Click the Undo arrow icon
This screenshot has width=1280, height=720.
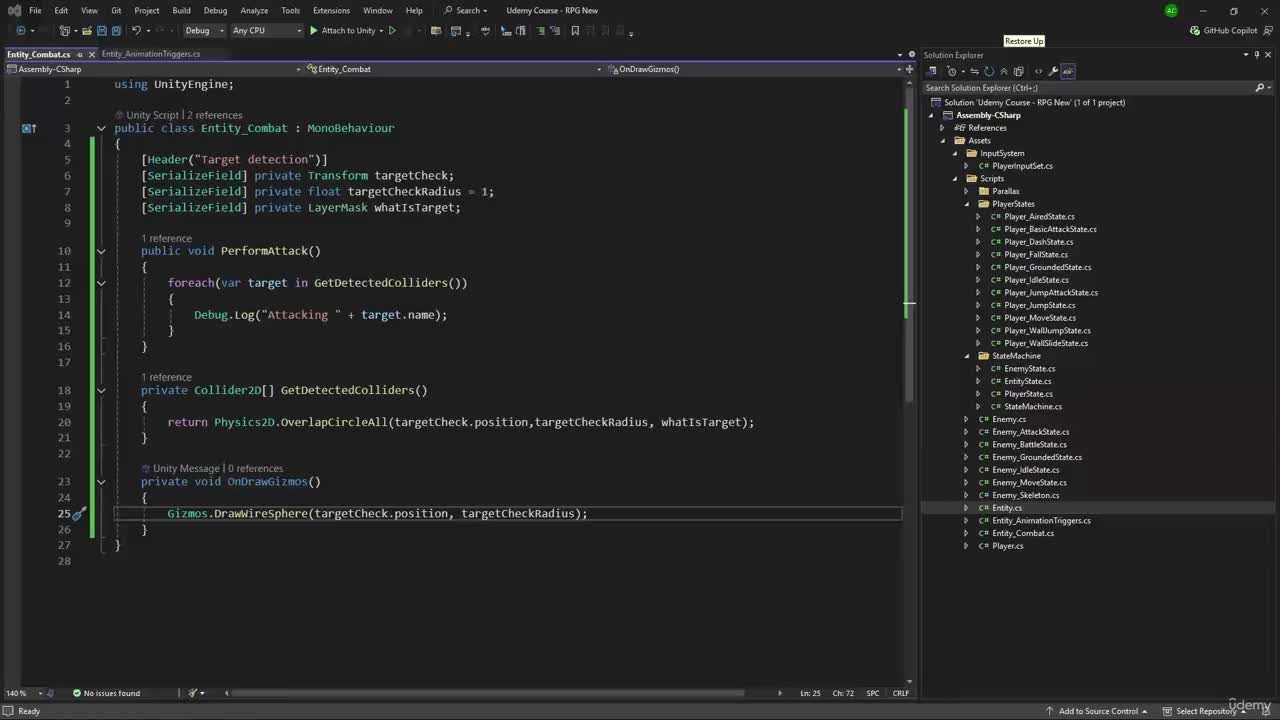(136, 31)
